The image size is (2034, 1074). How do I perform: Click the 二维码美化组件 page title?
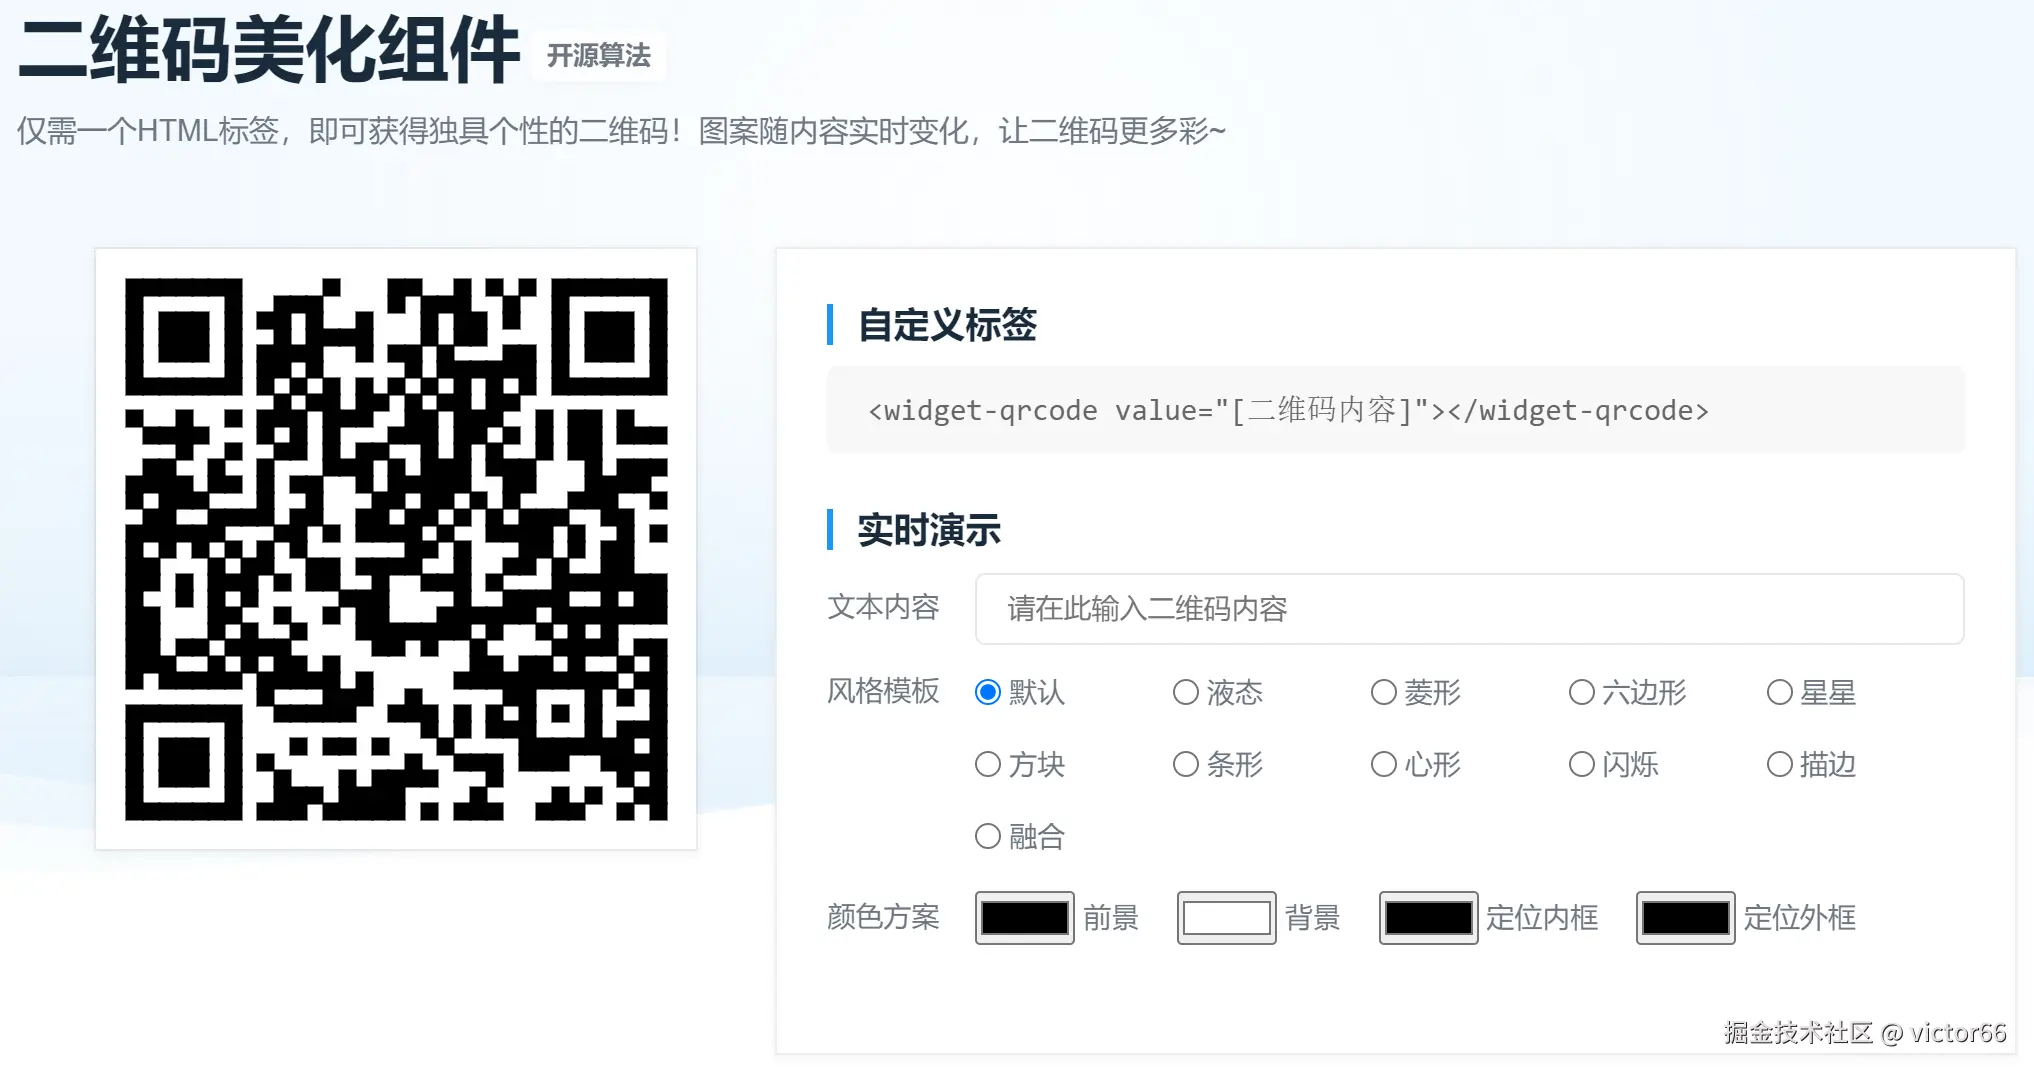[x=269, y=50]
